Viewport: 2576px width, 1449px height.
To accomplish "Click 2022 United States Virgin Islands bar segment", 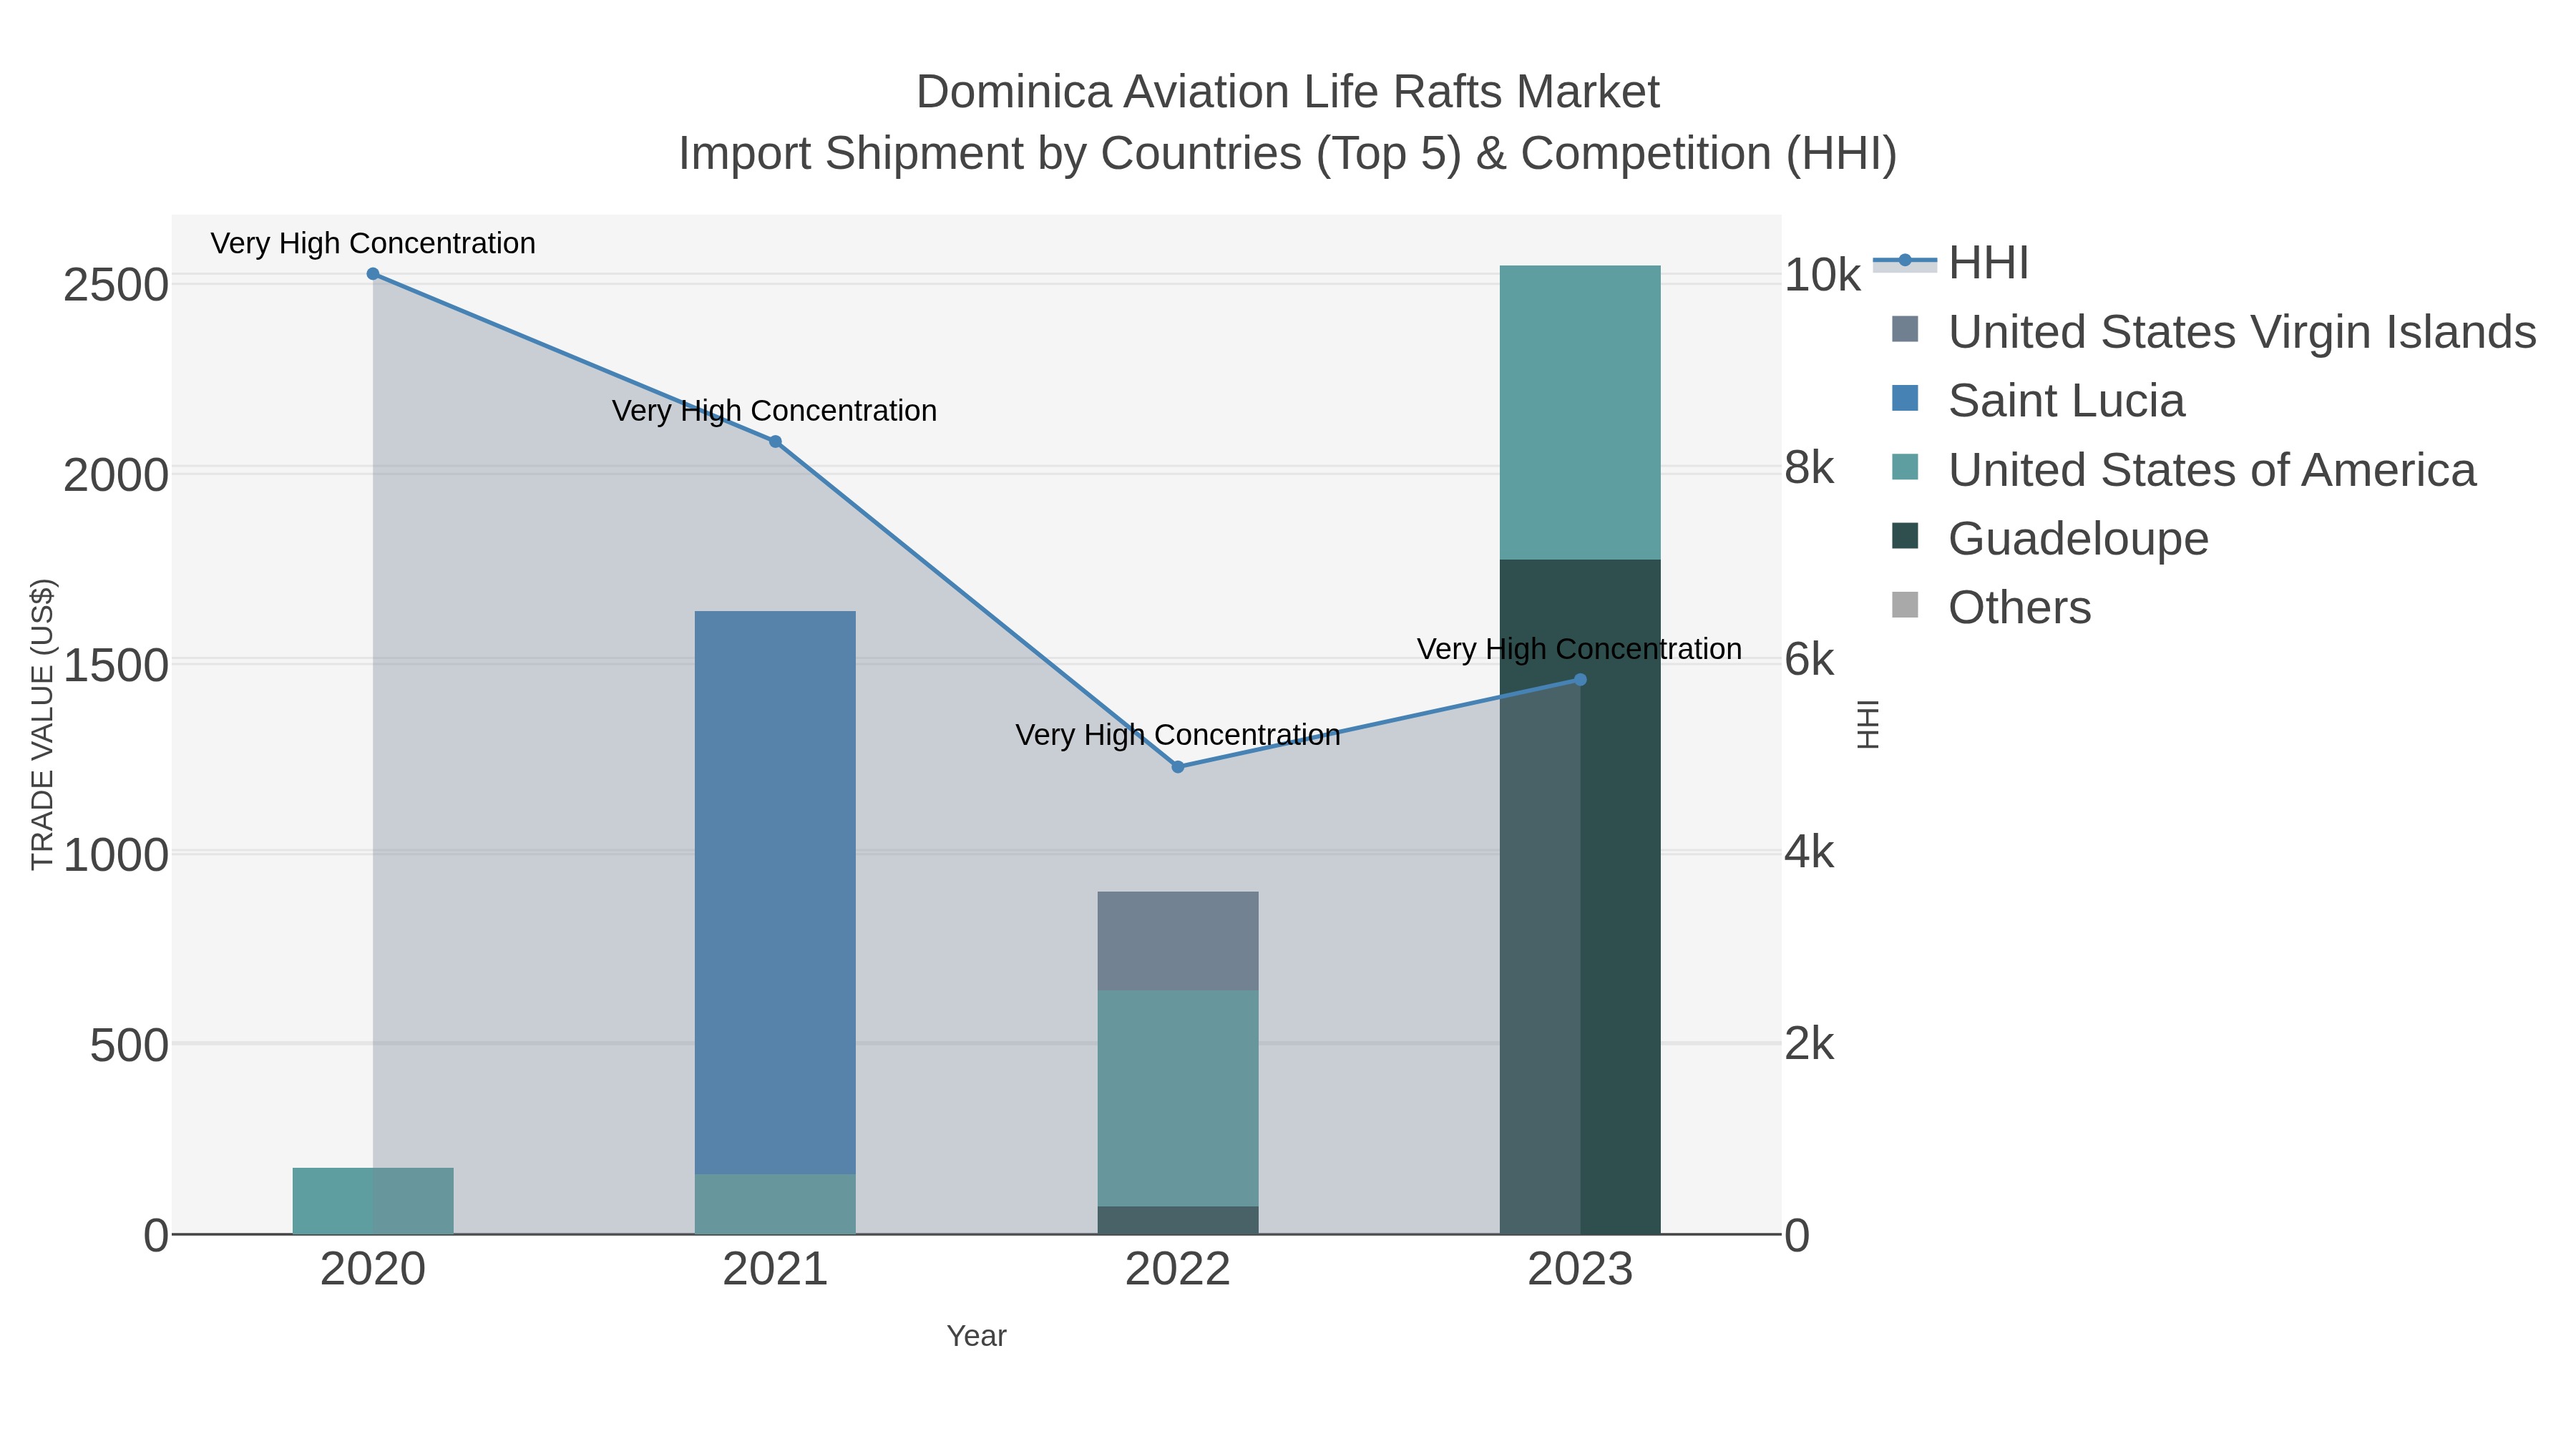I will (1178, 941).
